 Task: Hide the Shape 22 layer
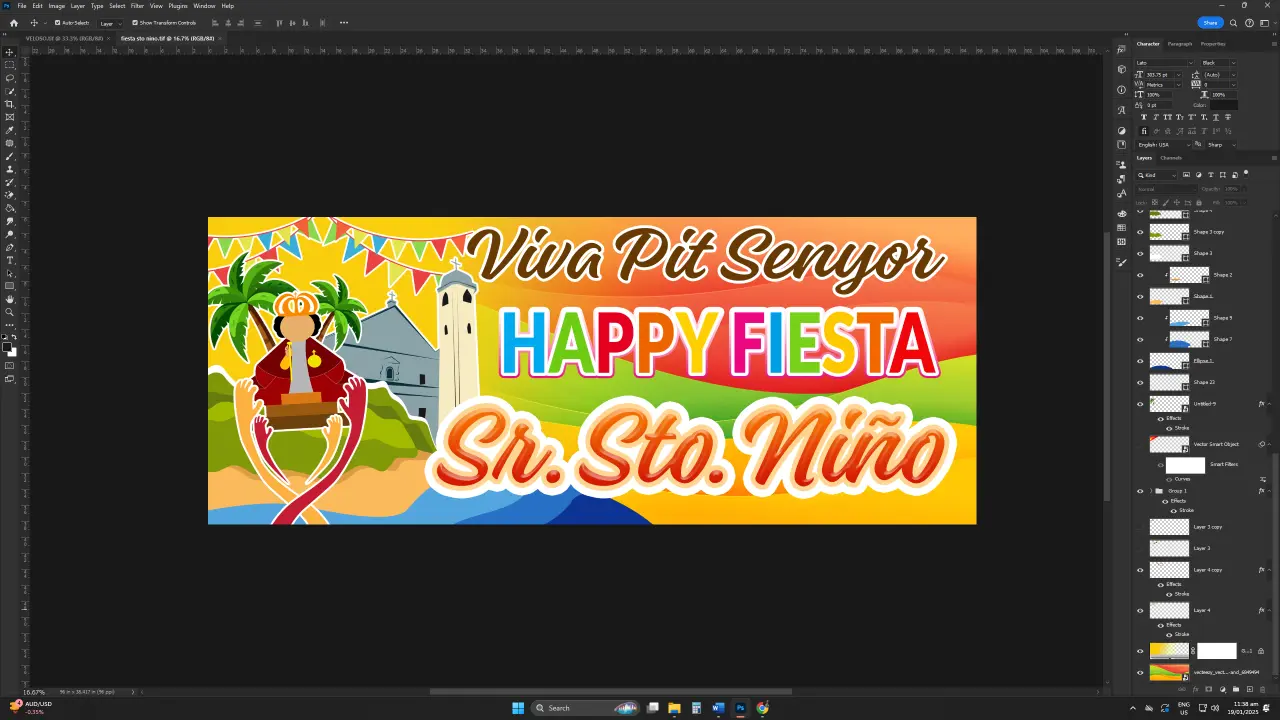[1140, 382]
